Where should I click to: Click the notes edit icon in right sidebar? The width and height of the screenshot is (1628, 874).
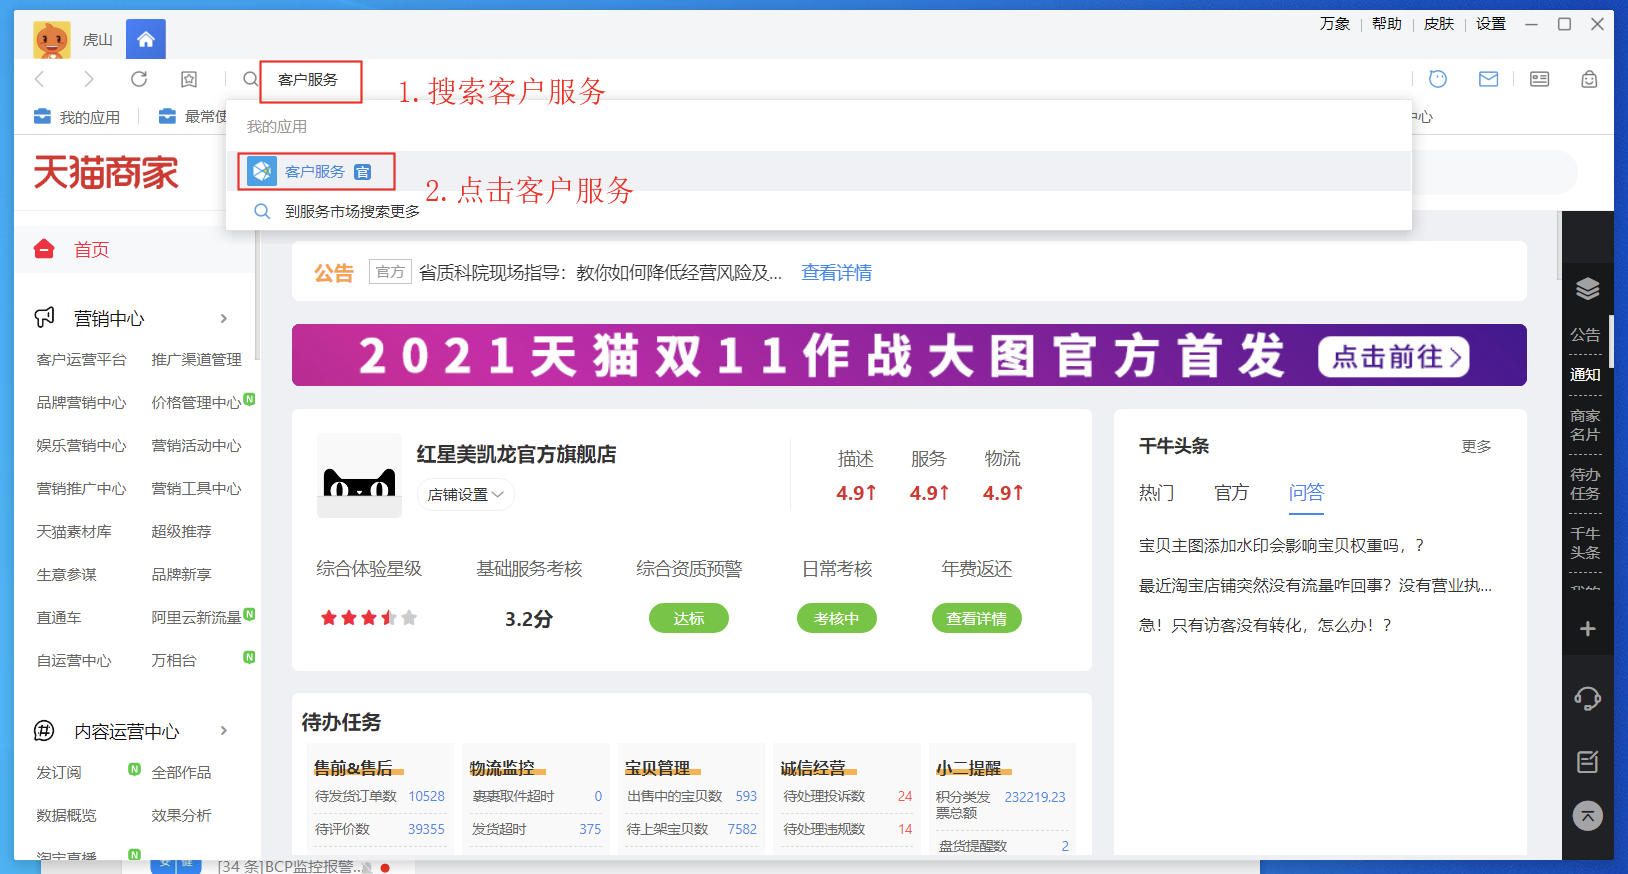[x=1587, y=762]
